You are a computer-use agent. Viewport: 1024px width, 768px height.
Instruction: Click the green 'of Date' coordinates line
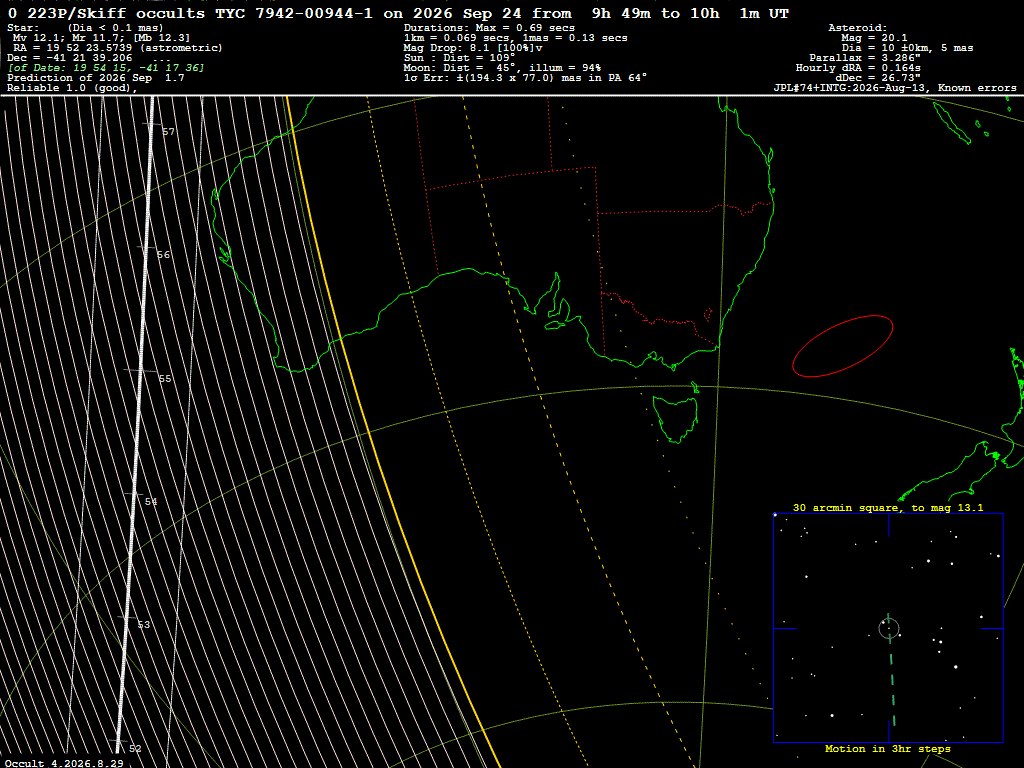pos(106,68)
